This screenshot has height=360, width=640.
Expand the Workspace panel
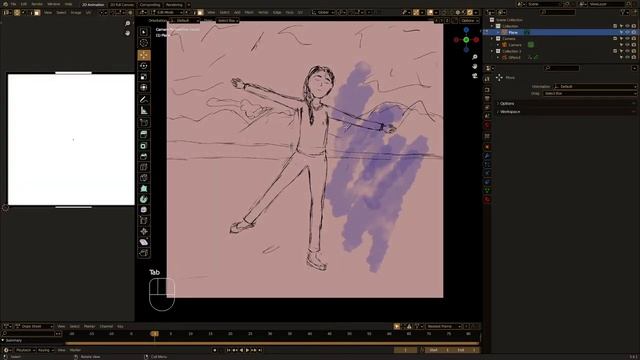coord(510,111)
